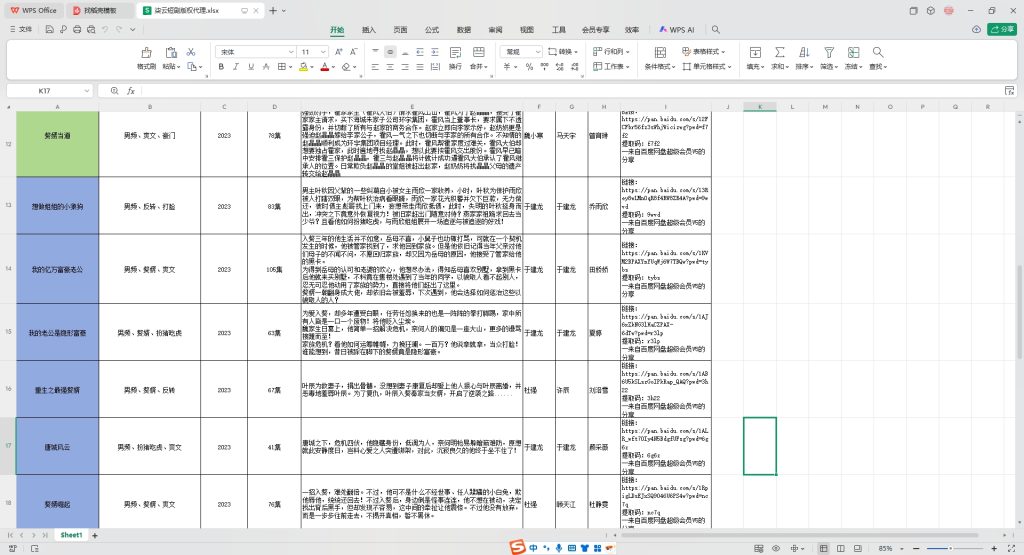Open the Worksheet (工作表) dropdown
The image size is (1024, 555).
pos(611,67)
